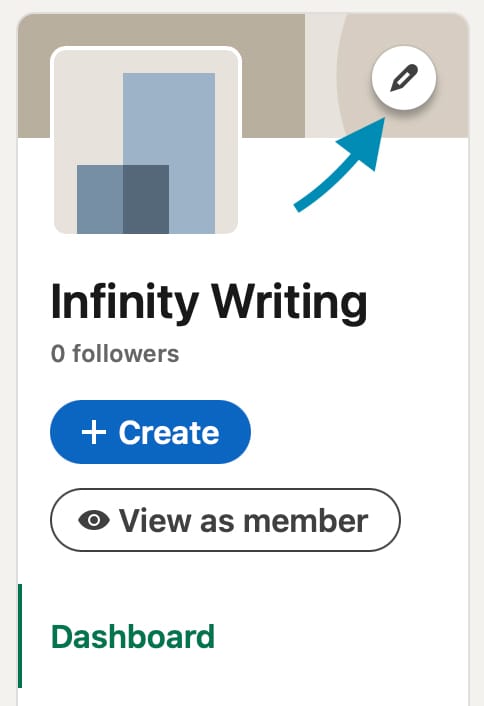Click the plus icon inside Create button

[x=94, y=433]
